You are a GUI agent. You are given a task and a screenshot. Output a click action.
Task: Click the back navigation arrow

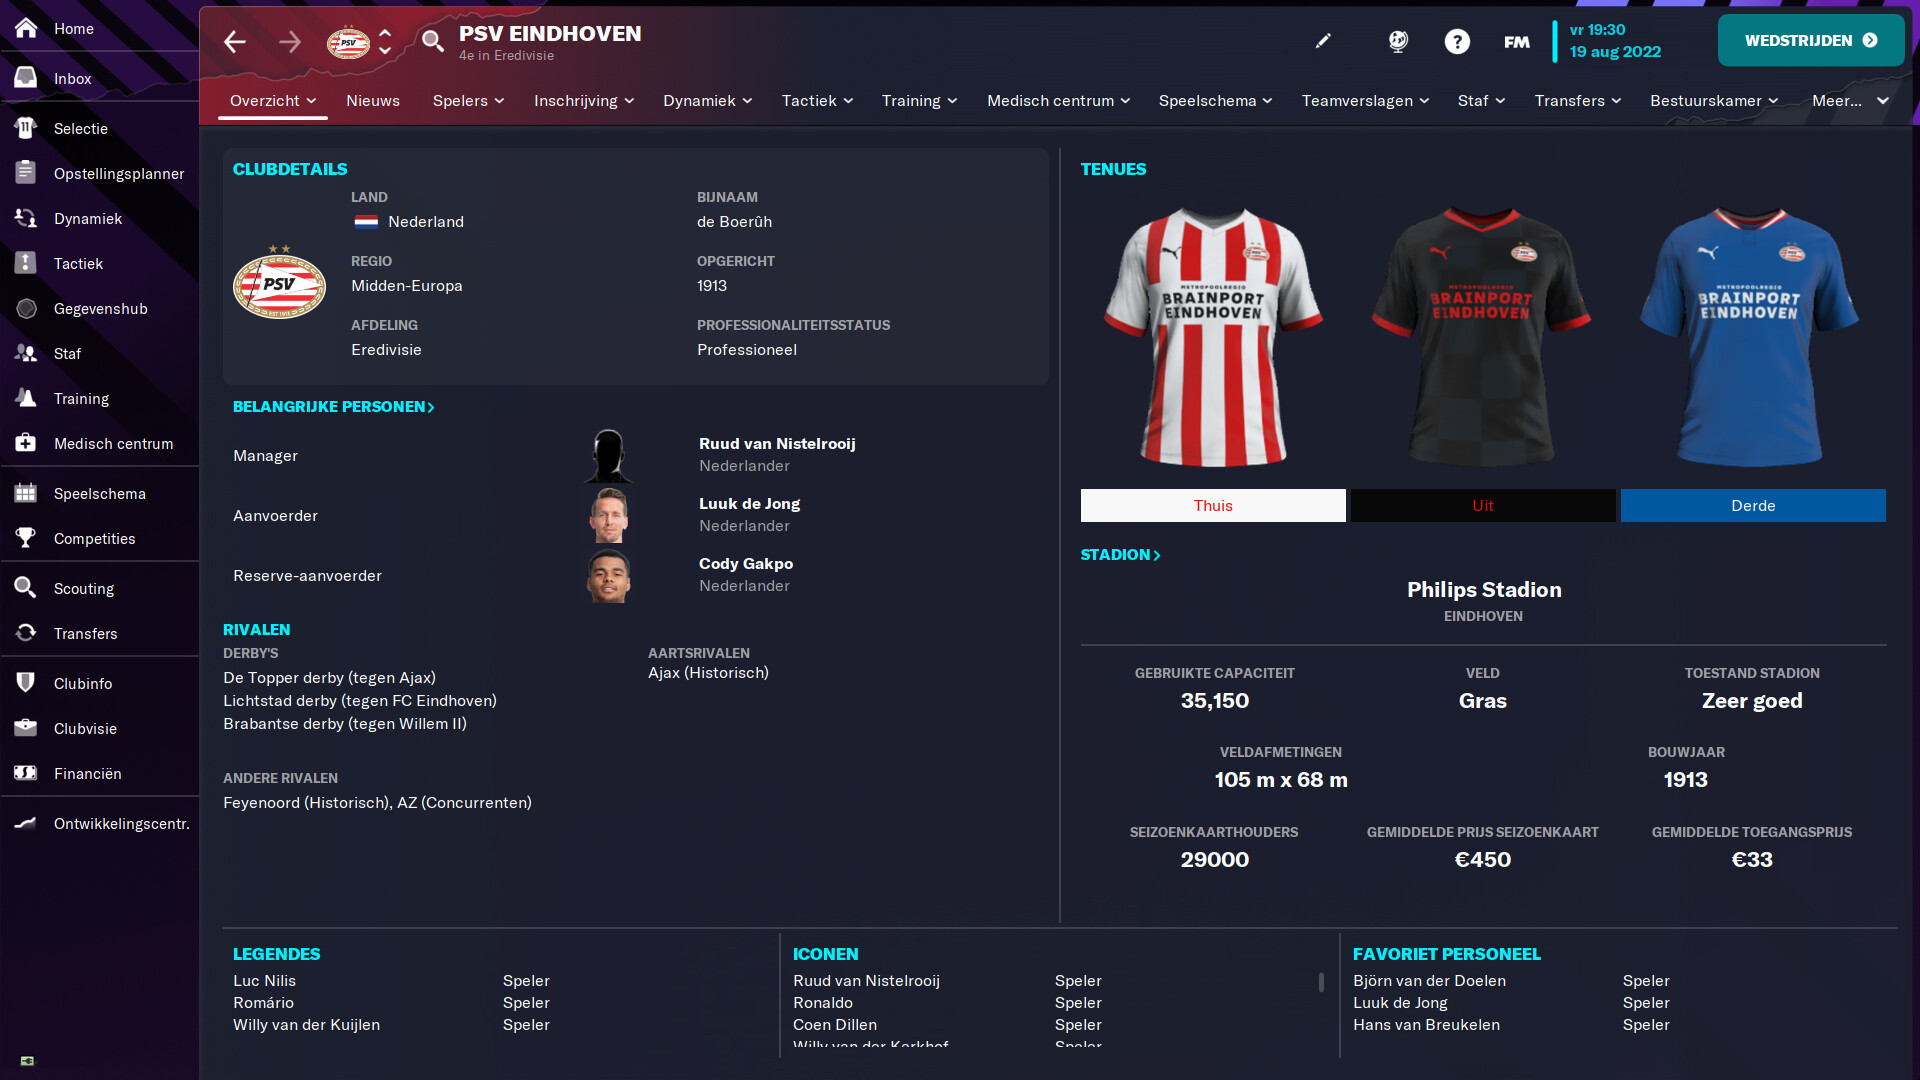(235, 41)
